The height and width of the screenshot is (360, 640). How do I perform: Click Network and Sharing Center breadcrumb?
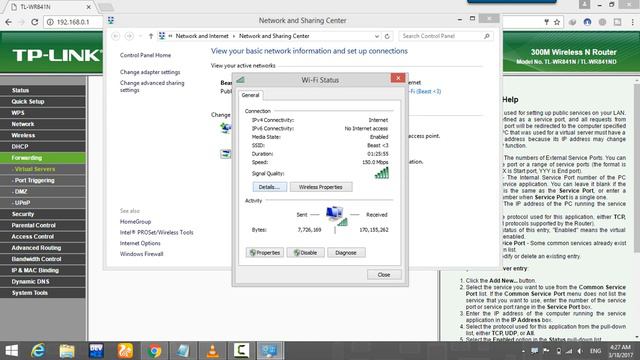pos(274,36)
